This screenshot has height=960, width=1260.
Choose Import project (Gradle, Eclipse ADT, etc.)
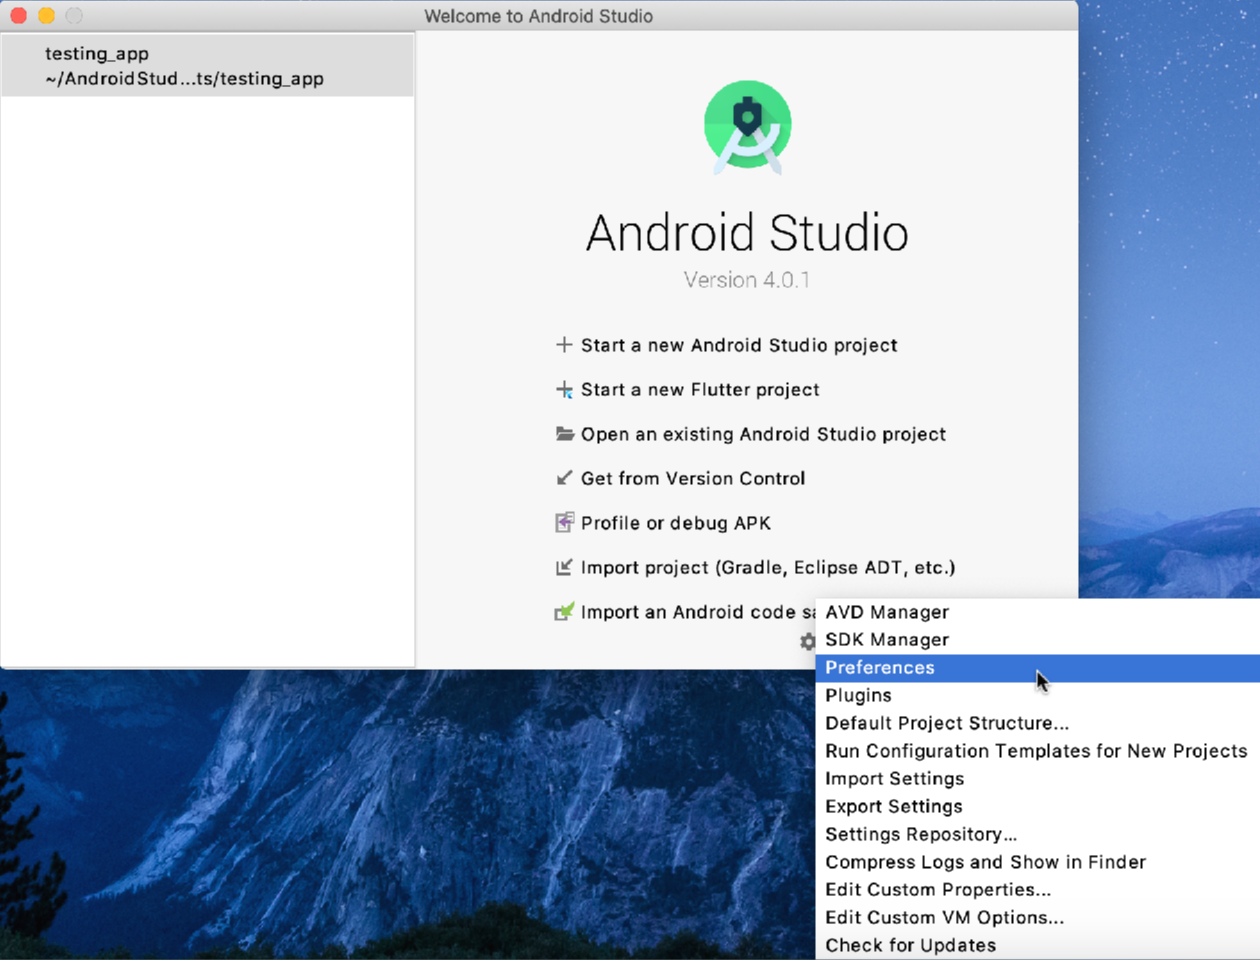point(768,567)
